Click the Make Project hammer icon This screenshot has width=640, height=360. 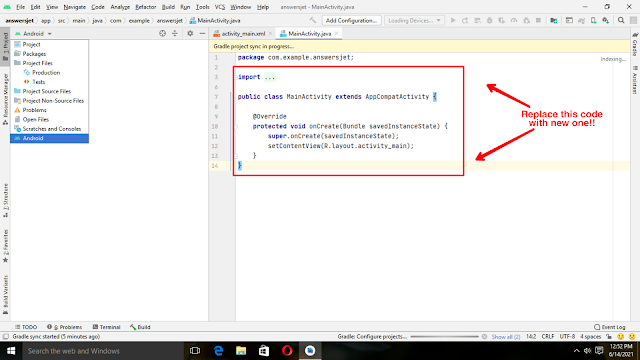click(313, 20)
